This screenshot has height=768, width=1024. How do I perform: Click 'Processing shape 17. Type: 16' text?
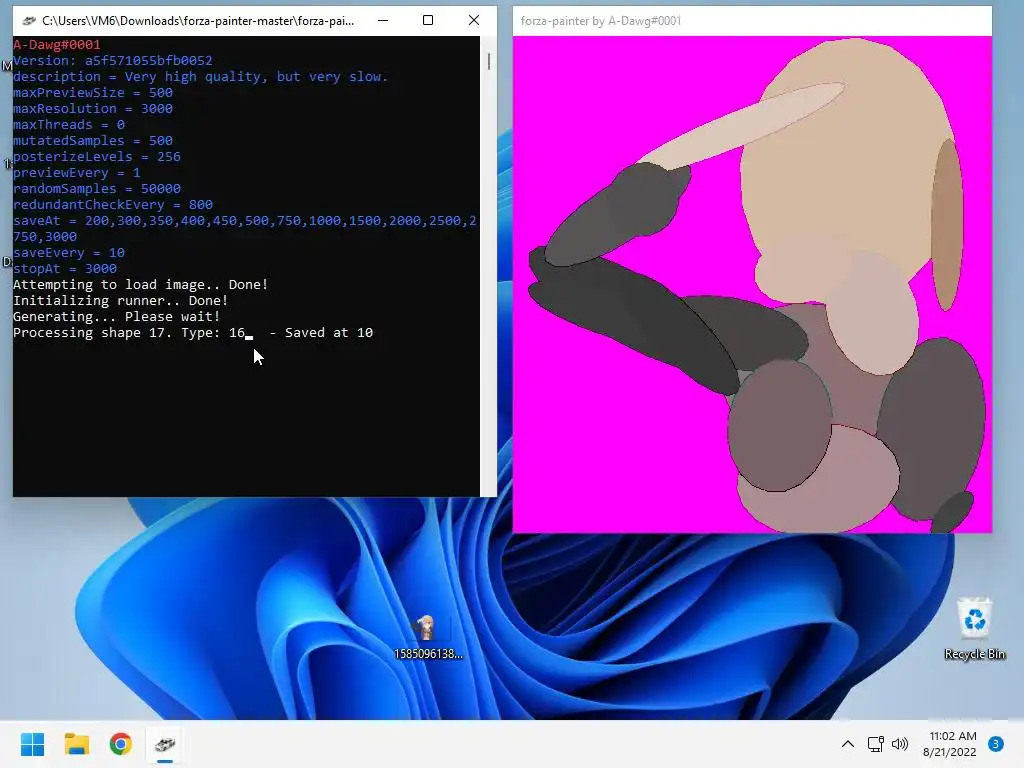point(129,332)
